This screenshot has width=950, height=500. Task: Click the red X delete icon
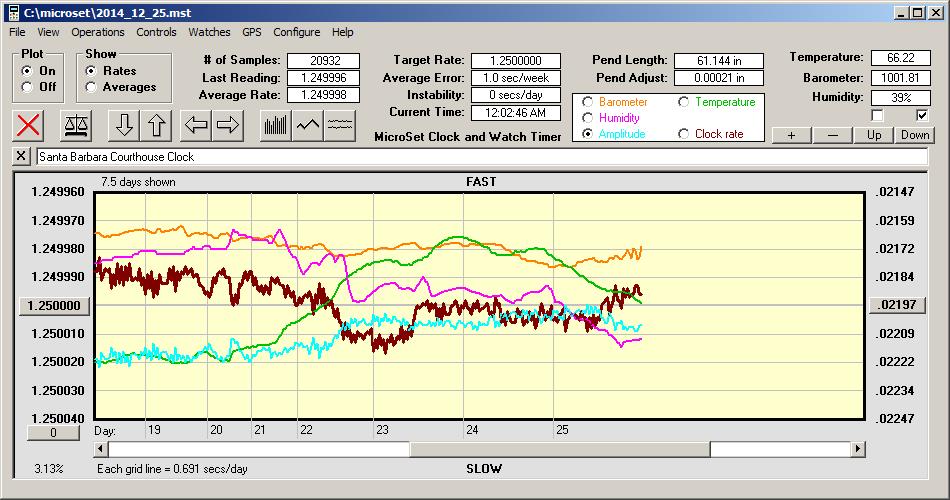29,125
